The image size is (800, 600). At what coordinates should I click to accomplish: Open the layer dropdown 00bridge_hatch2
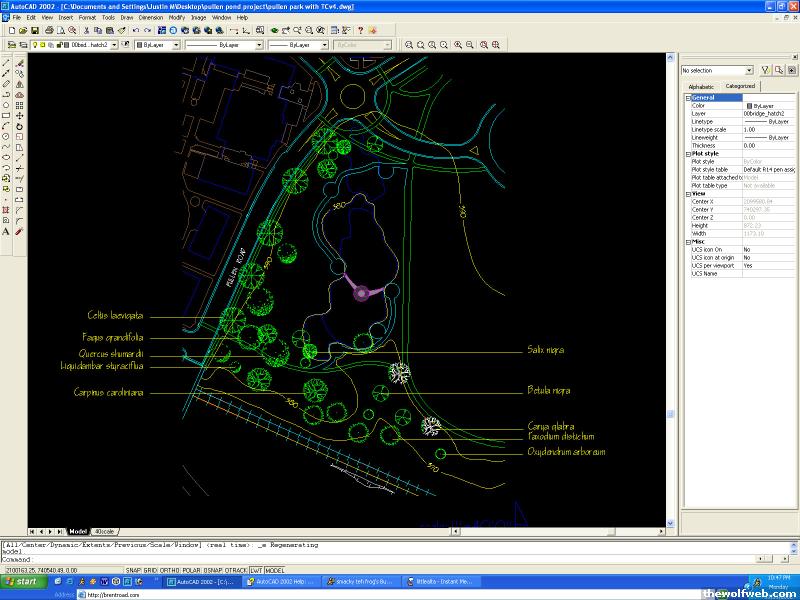(112, 45)
